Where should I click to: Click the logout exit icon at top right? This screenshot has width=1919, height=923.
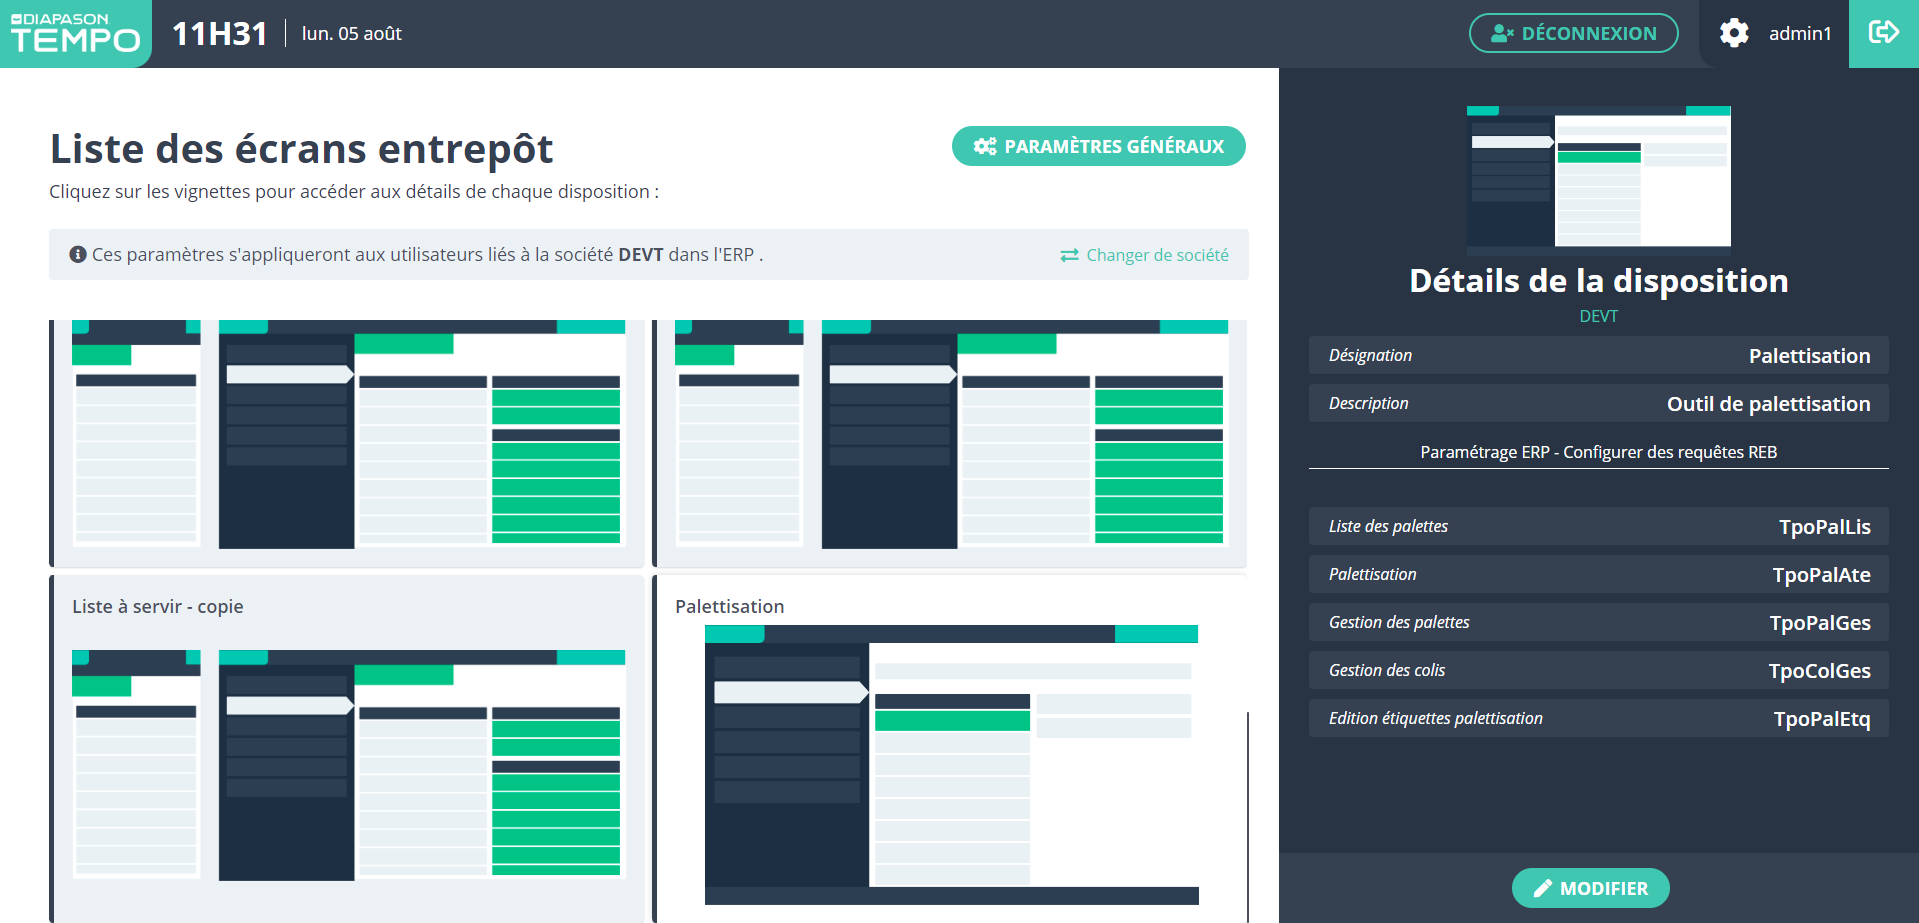click(x=1883, y=33)
